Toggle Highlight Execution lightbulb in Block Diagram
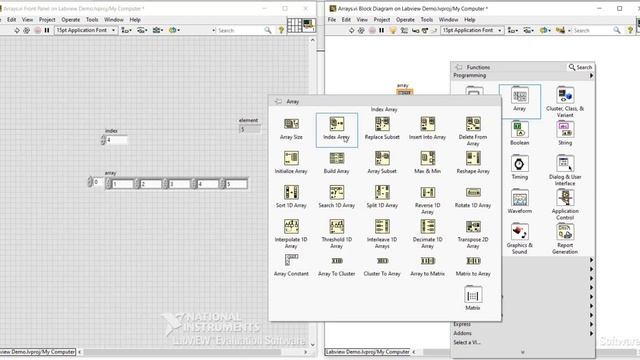Image resolution: width=640 pixels, height=360 pixels. point(393,30)
